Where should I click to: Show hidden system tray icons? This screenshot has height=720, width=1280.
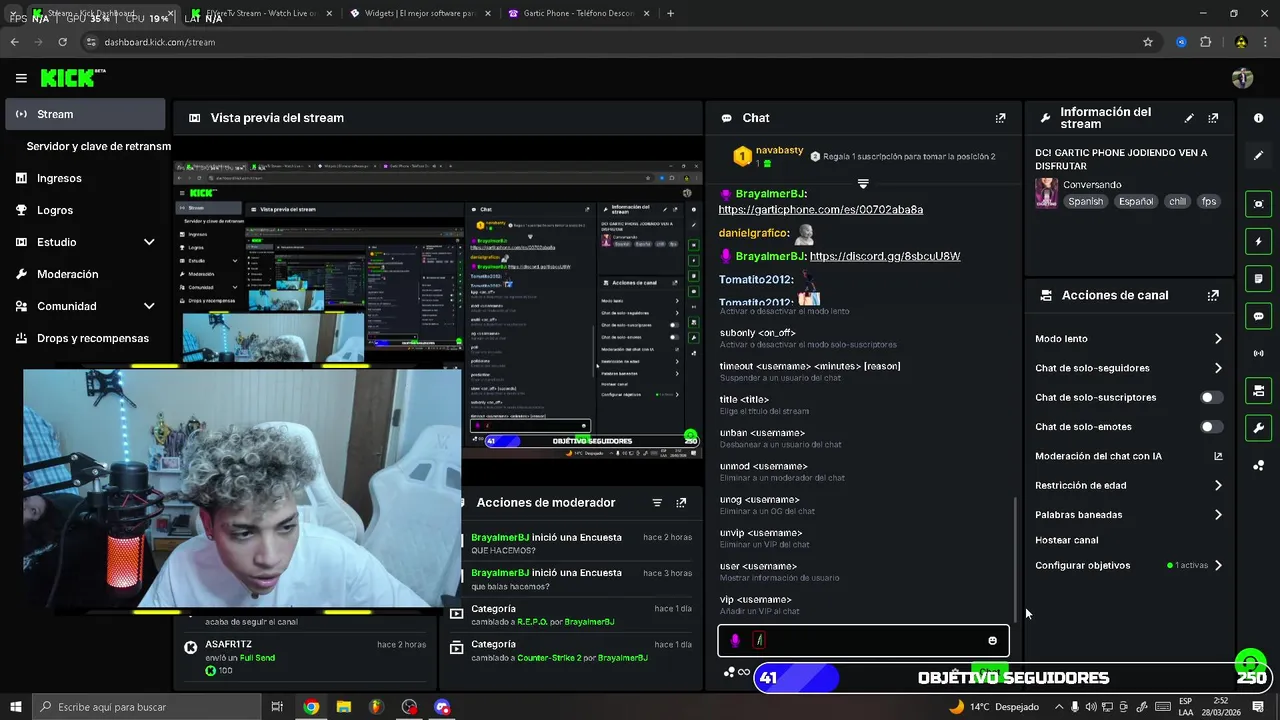point(1059,707)
